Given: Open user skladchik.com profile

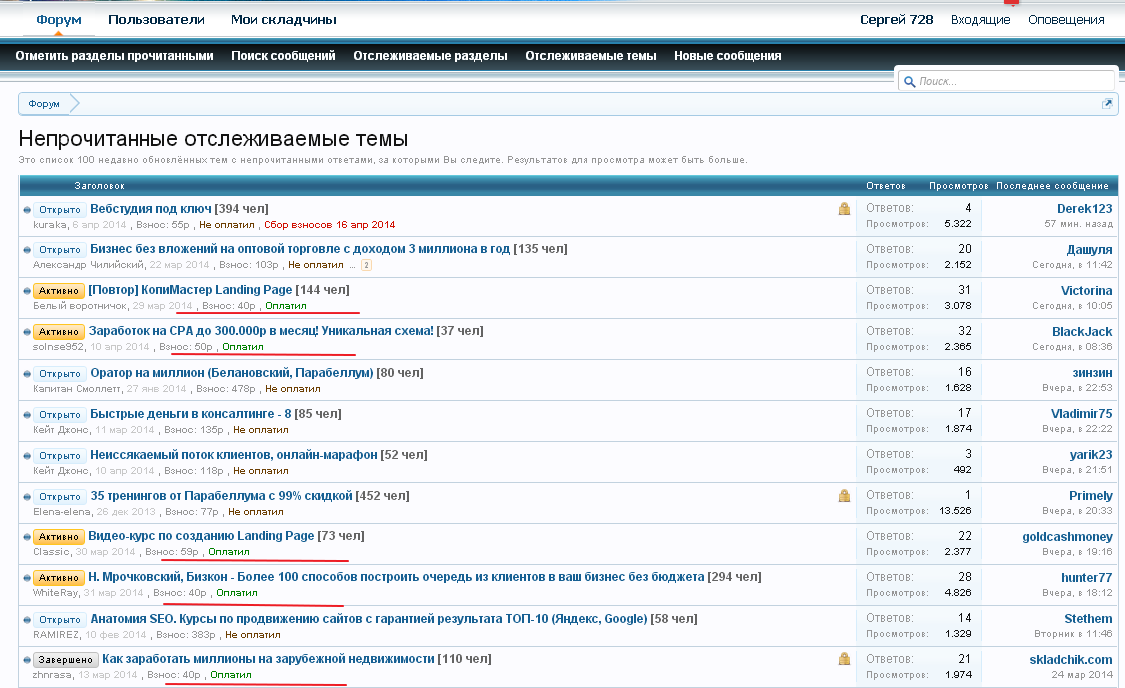Looking at the screenshot, I should click(1070, 659).
